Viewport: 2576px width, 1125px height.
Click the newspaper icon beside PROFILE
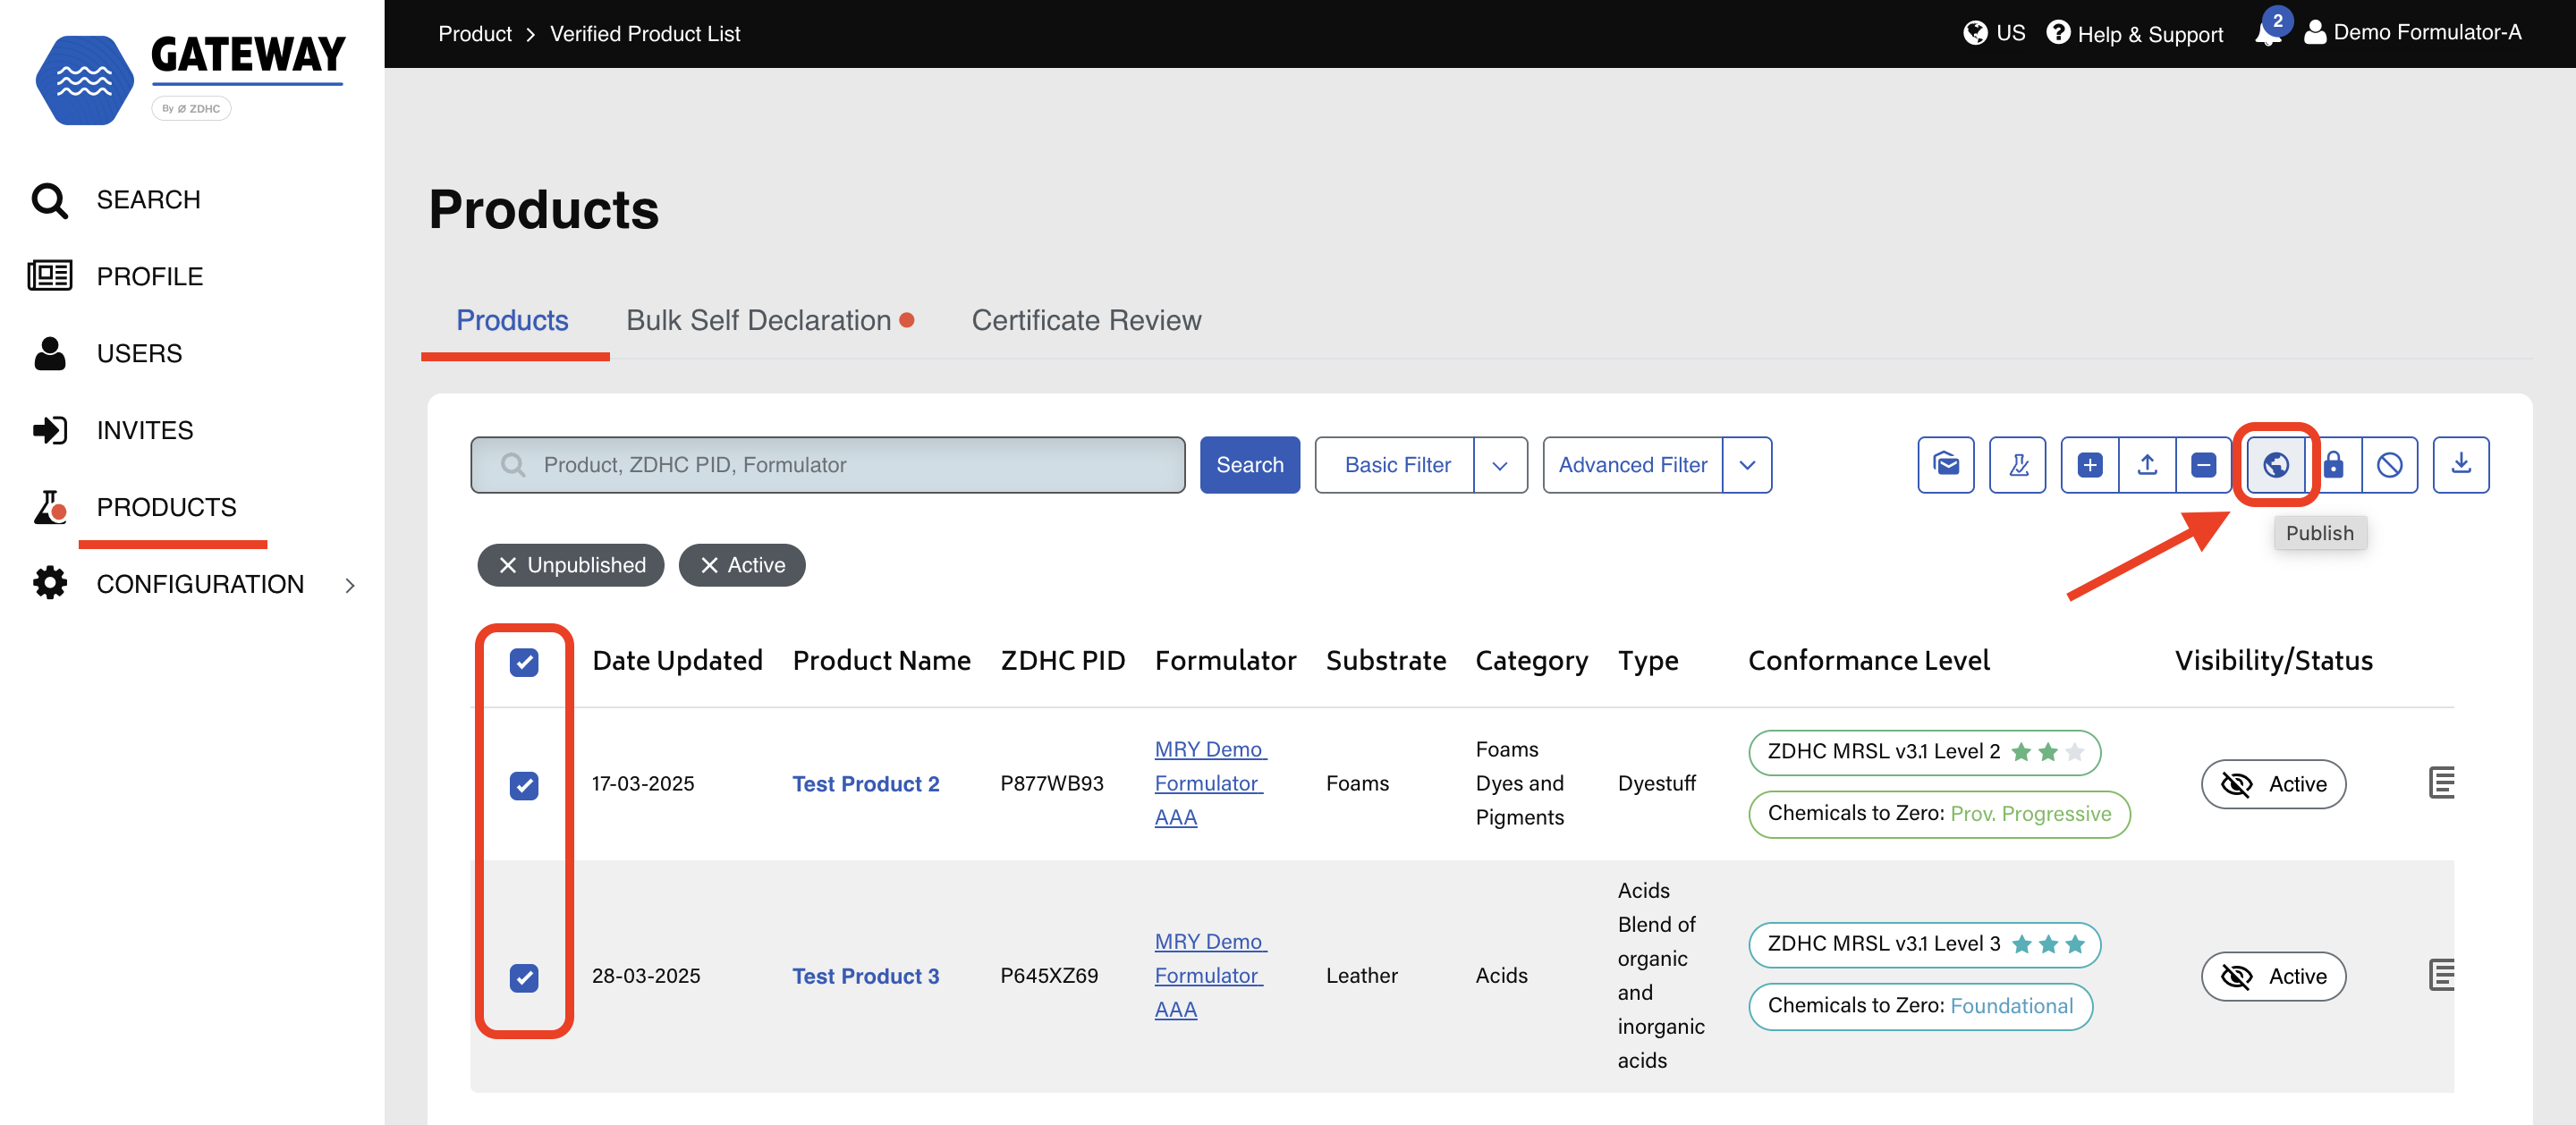click(x=49, y=276)
